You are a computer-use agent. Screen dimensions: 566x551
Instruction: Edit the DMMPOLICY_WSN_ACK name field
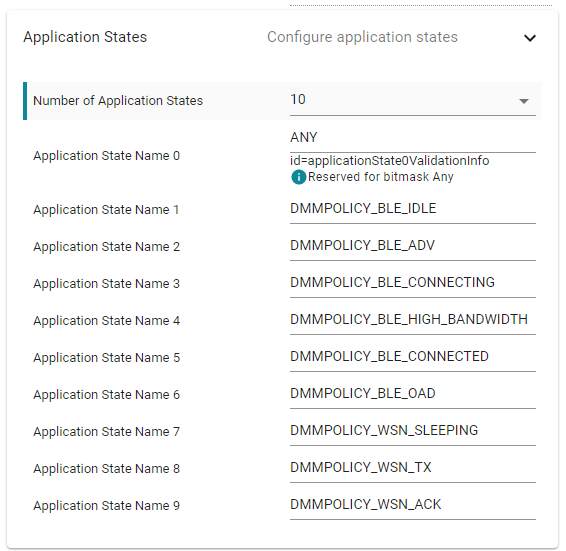point(413,505)
